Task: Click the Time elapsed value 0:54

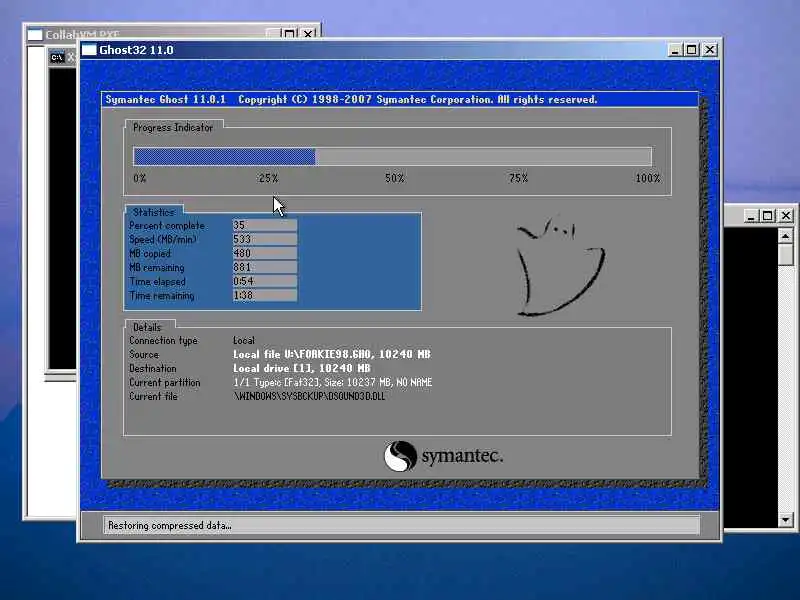Action: click(265, 281)
